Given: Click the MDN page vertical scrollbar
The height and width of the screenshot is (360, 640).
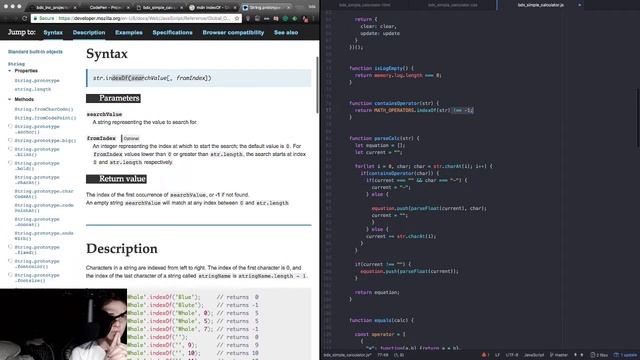Looking at the screenshot, I should (x=318, y=85).
